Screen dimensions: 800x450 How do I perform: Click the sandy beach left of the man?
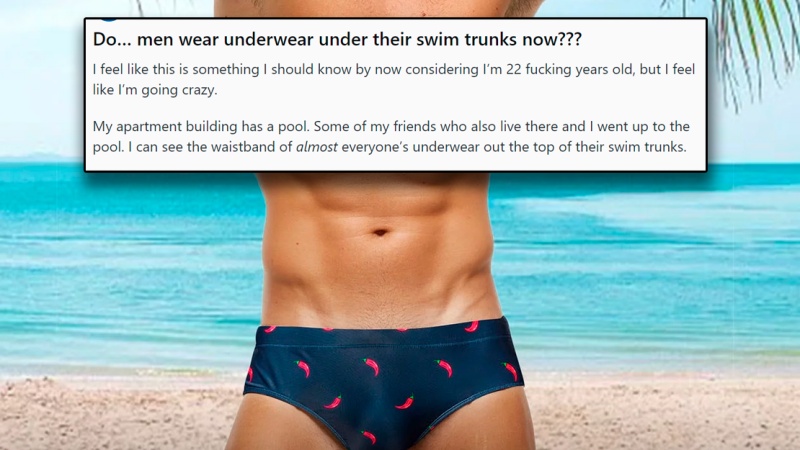(x=117, y=413)
